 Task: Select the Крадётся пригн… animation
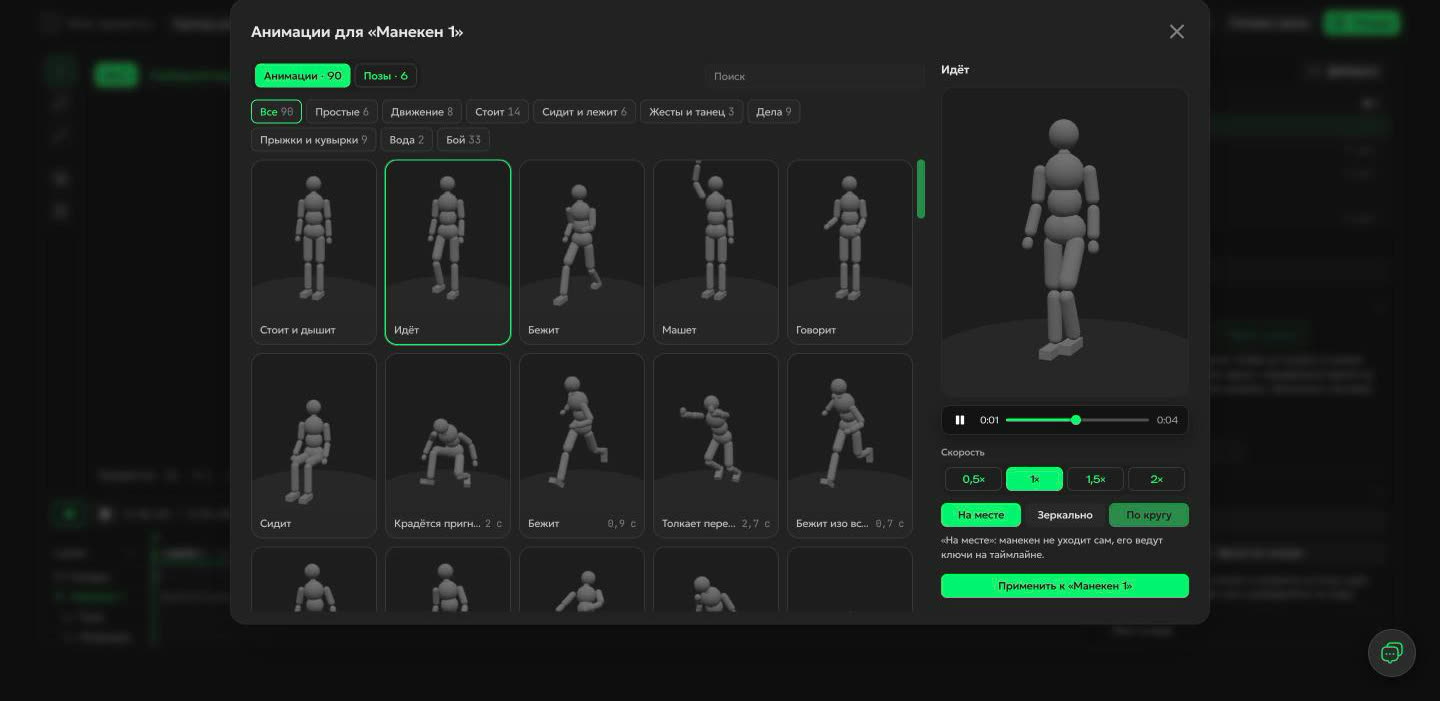[x=448, y=446]
